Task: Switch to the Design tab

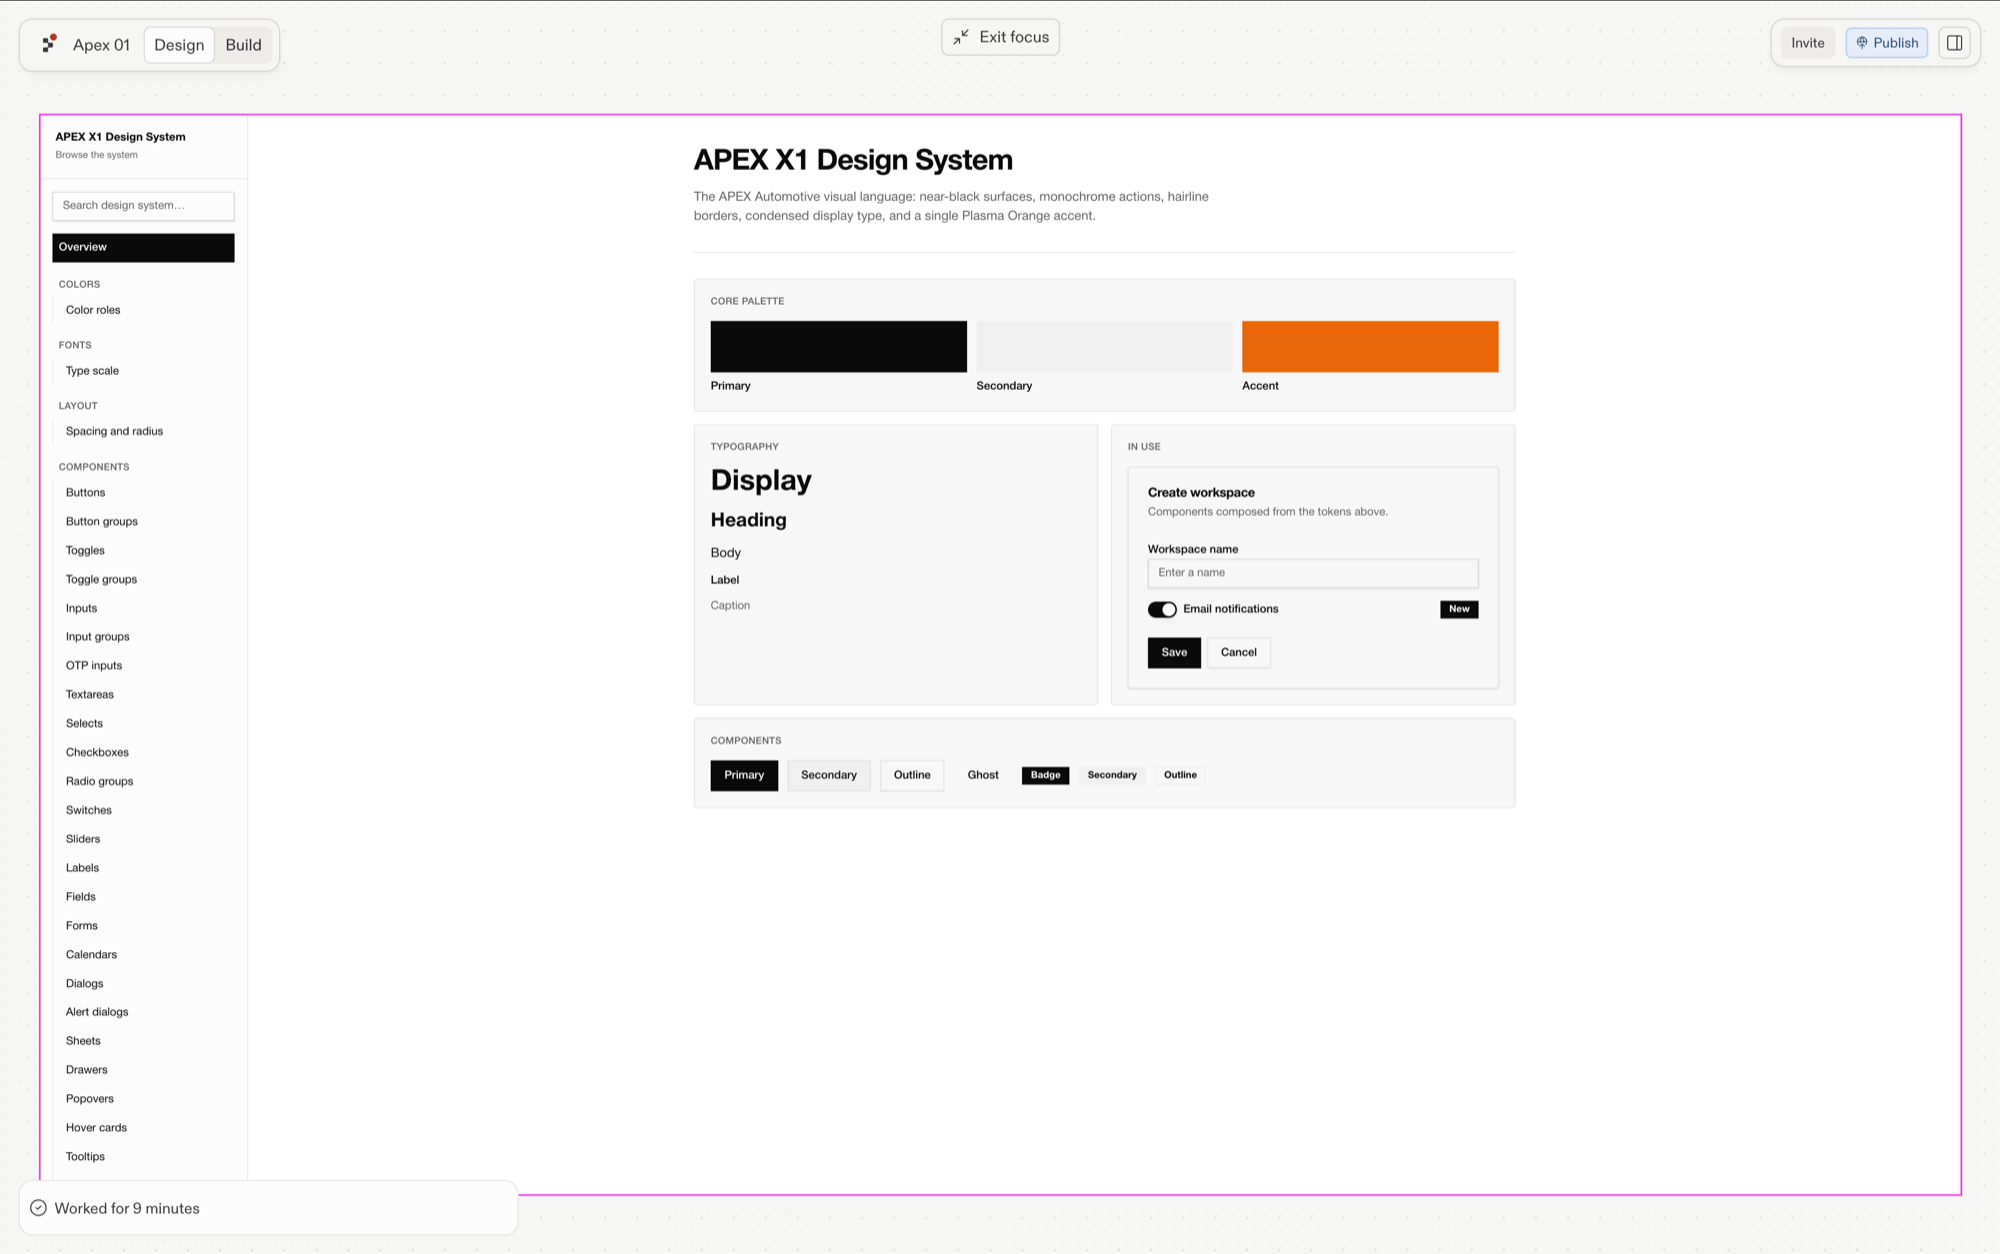Action: click(179, 45)
